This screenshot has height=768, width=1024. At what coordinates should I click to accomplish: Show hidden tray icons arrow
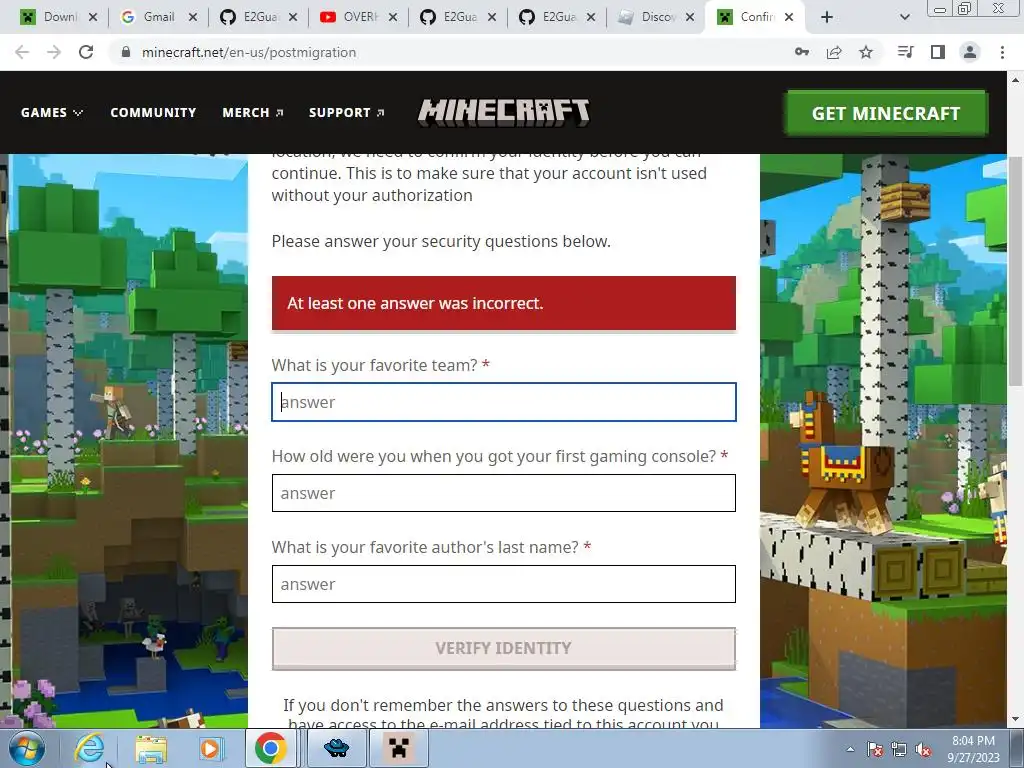[x=850, y=749]
